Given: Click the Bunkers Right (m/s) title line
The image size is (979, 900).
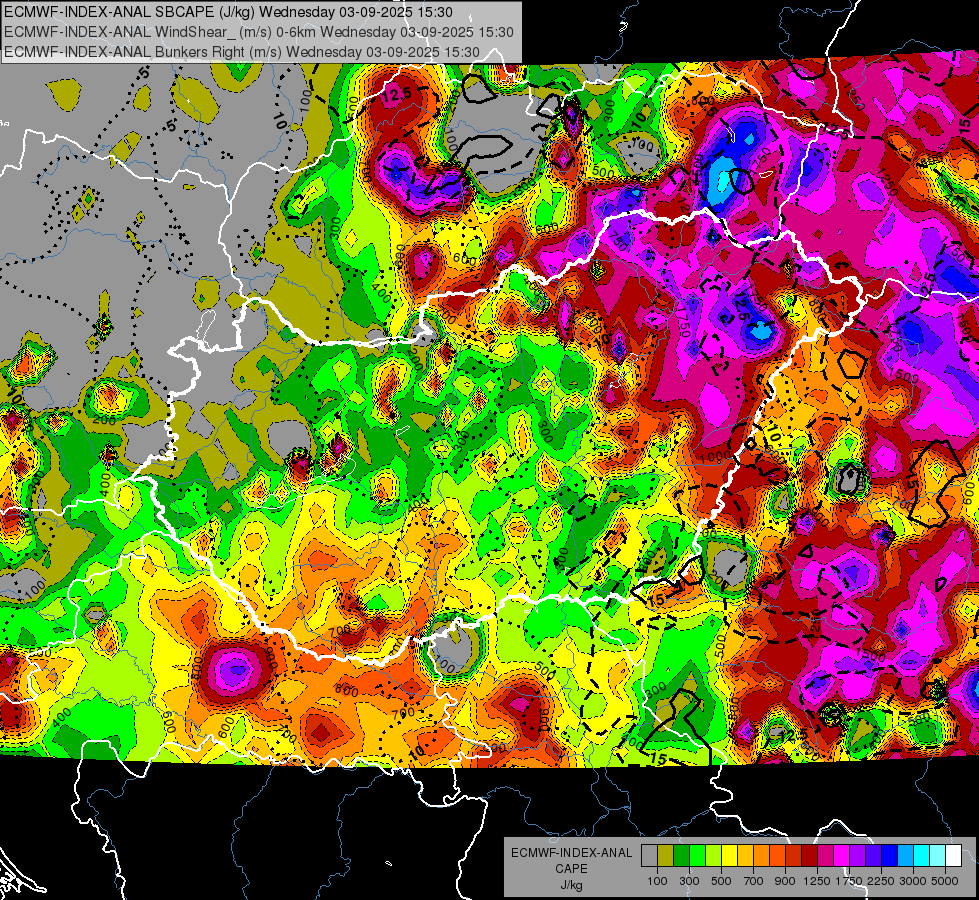Looking at the screenshot, I should click(242, 52).
